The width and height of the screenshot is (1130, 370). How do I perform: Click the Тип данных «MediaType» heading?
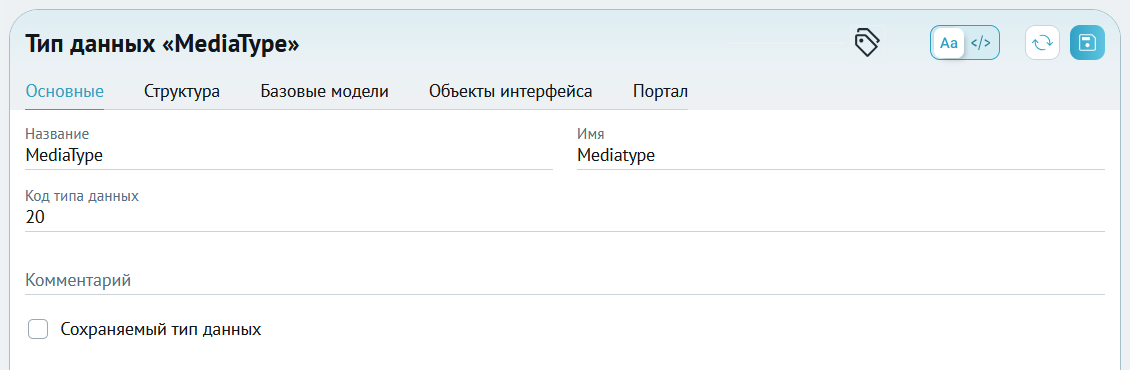tap(162, 44)
